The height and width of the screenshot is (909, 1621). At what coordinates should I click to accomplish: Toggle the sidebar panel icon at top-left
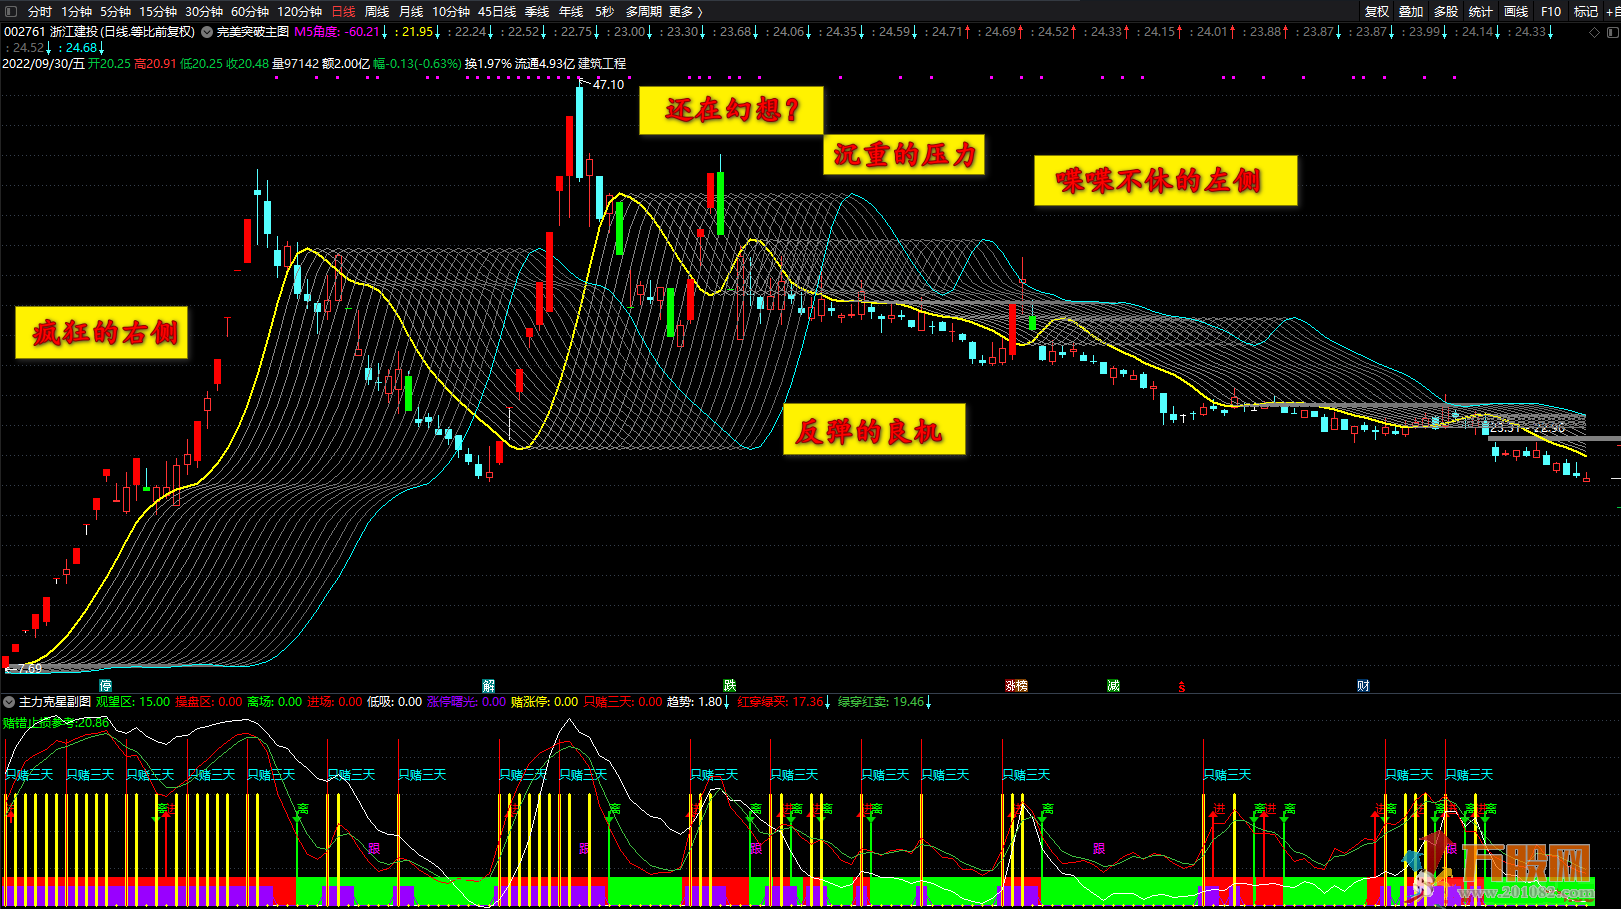[12, 11]
